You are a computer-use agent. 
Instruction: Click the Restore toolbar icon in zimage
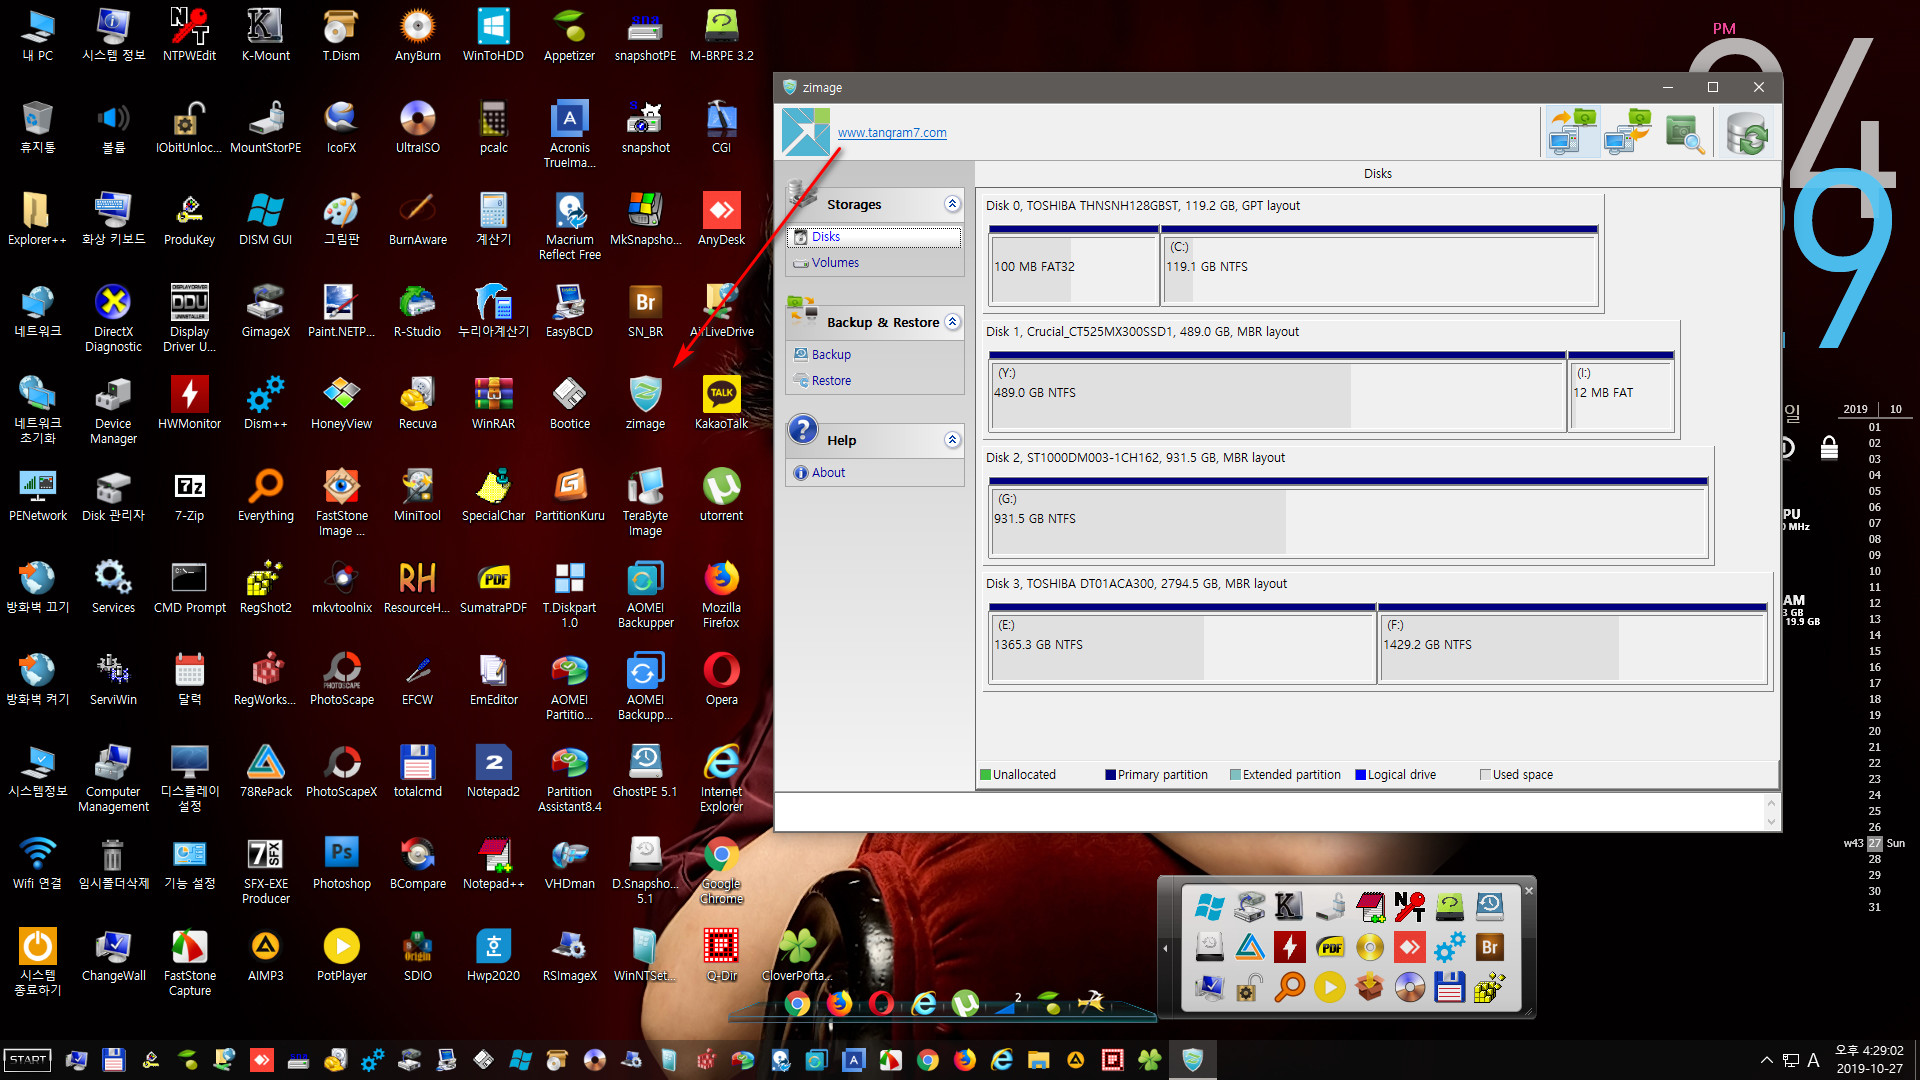1627,132
